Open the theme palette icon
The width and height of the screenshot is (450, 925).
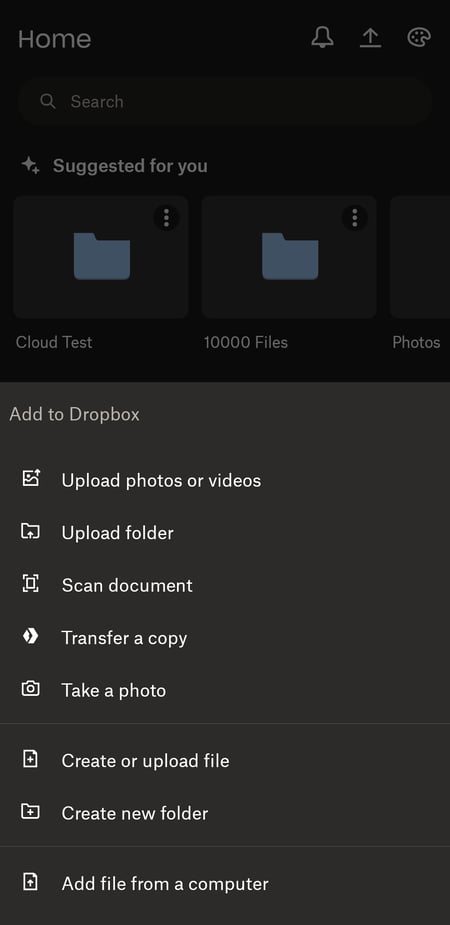click(x=419, y=38)
